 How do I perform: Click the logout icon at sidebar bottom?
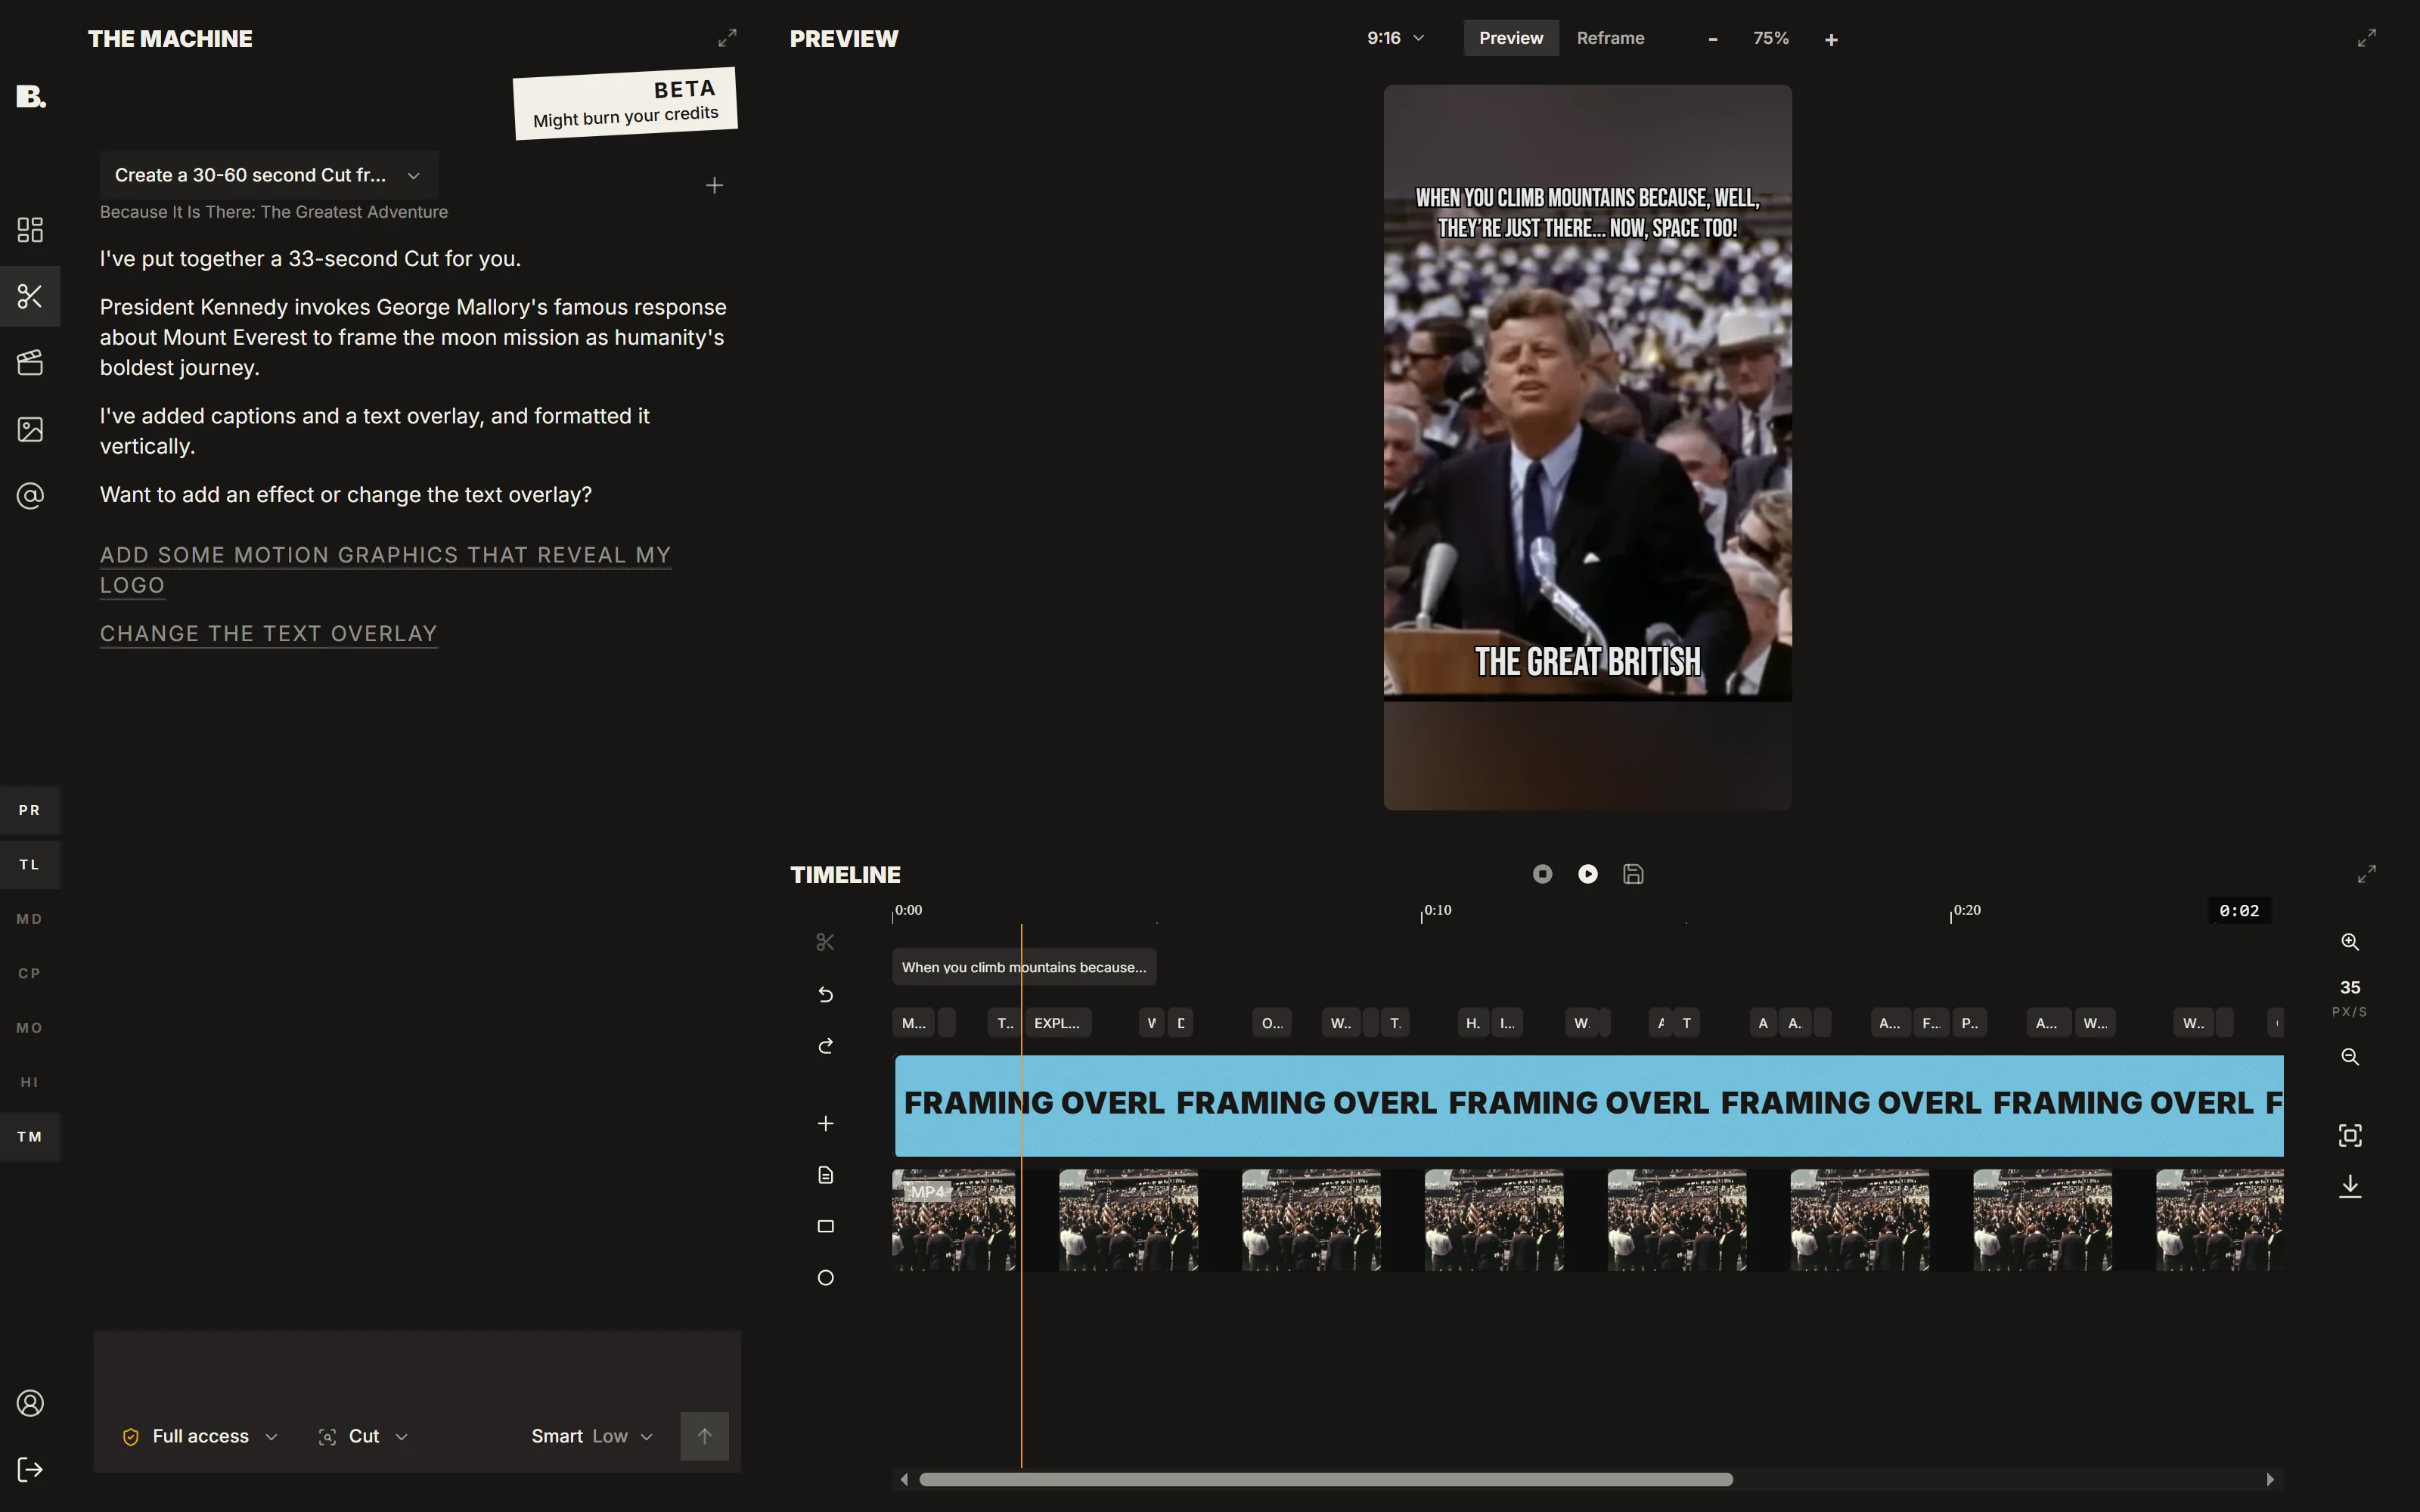(x=30, y=1469)
